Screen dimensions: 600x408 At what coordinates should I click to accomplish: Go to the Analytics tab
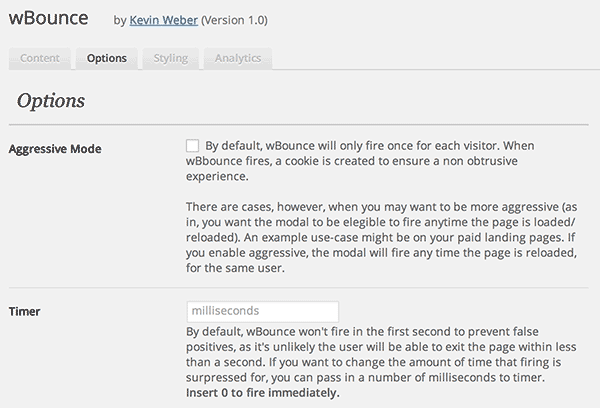[x=238, y=58]
